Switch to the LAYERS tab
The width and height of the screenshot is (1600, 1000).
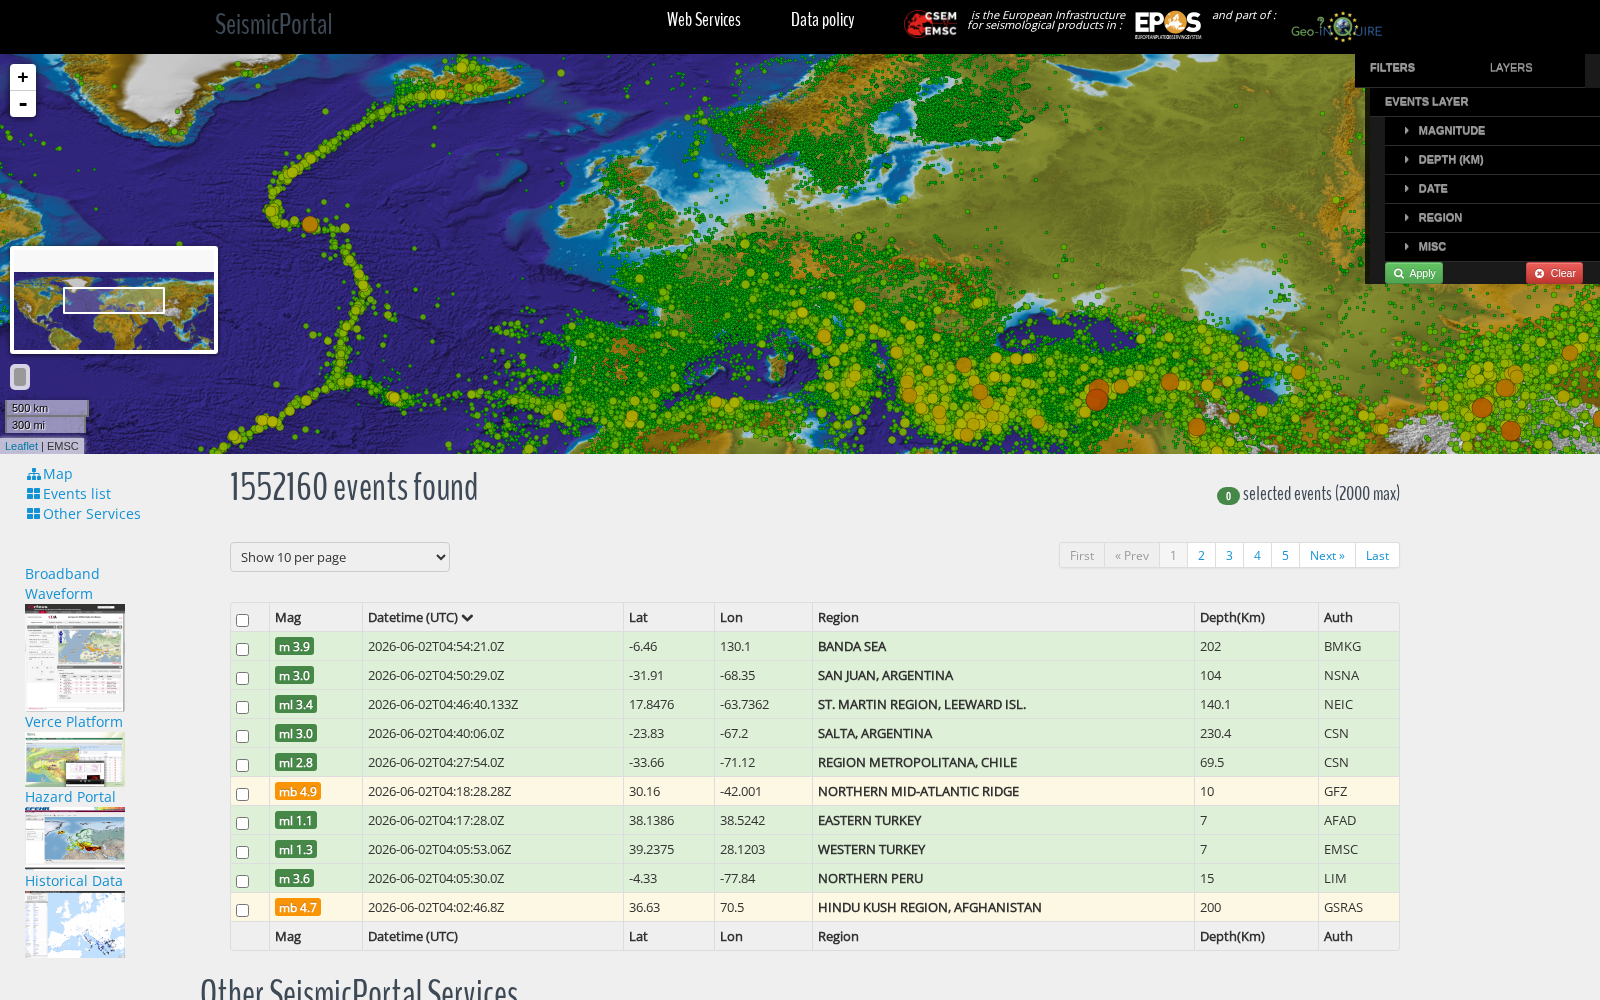pyautogui.click(x=1510, y=68)
